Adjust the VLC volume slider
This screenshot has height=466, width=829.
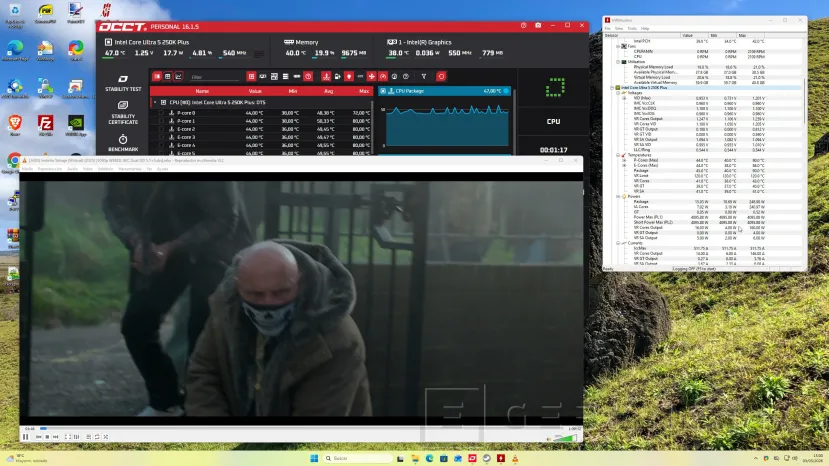tap(565, 437)
